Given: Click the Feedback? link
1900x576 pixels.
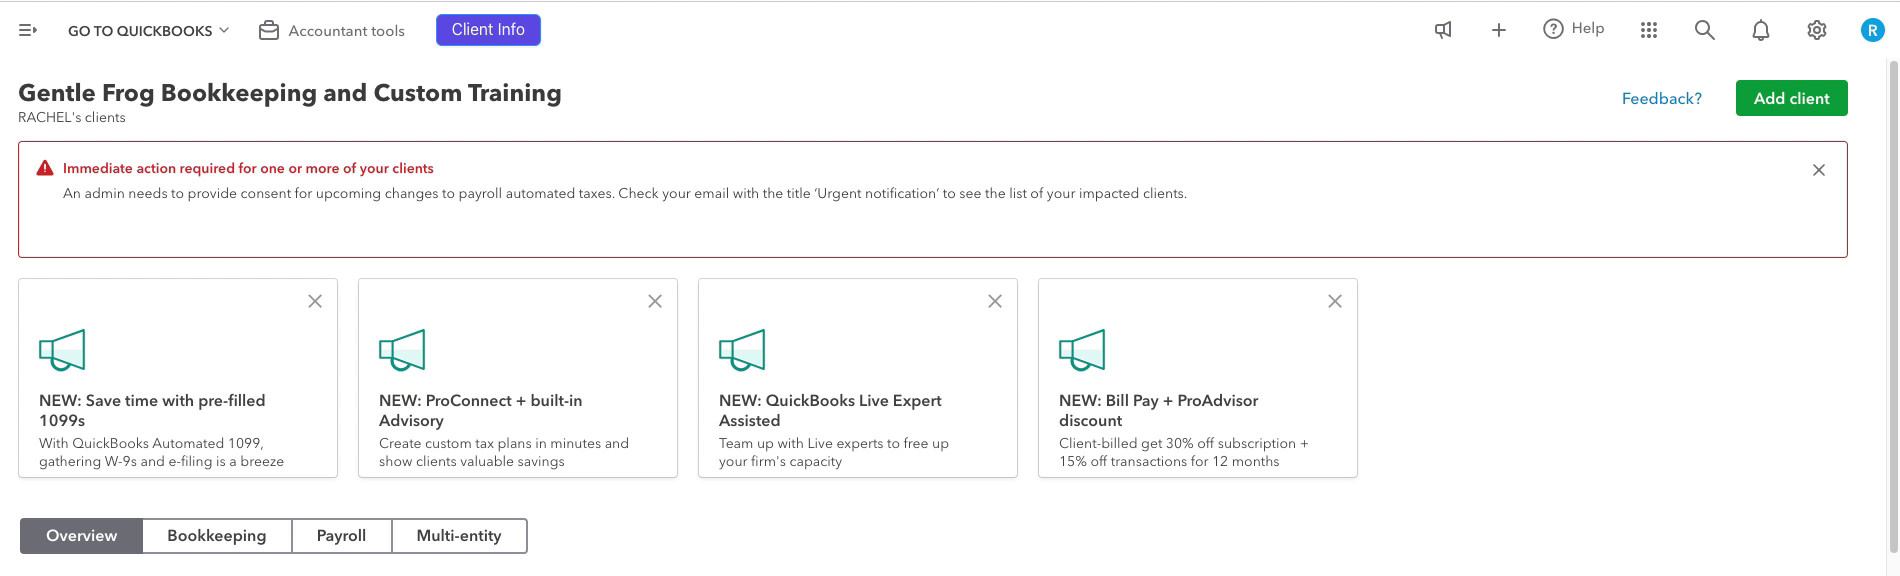Looking at the screenshot, I should click(x=1661, y=98).
